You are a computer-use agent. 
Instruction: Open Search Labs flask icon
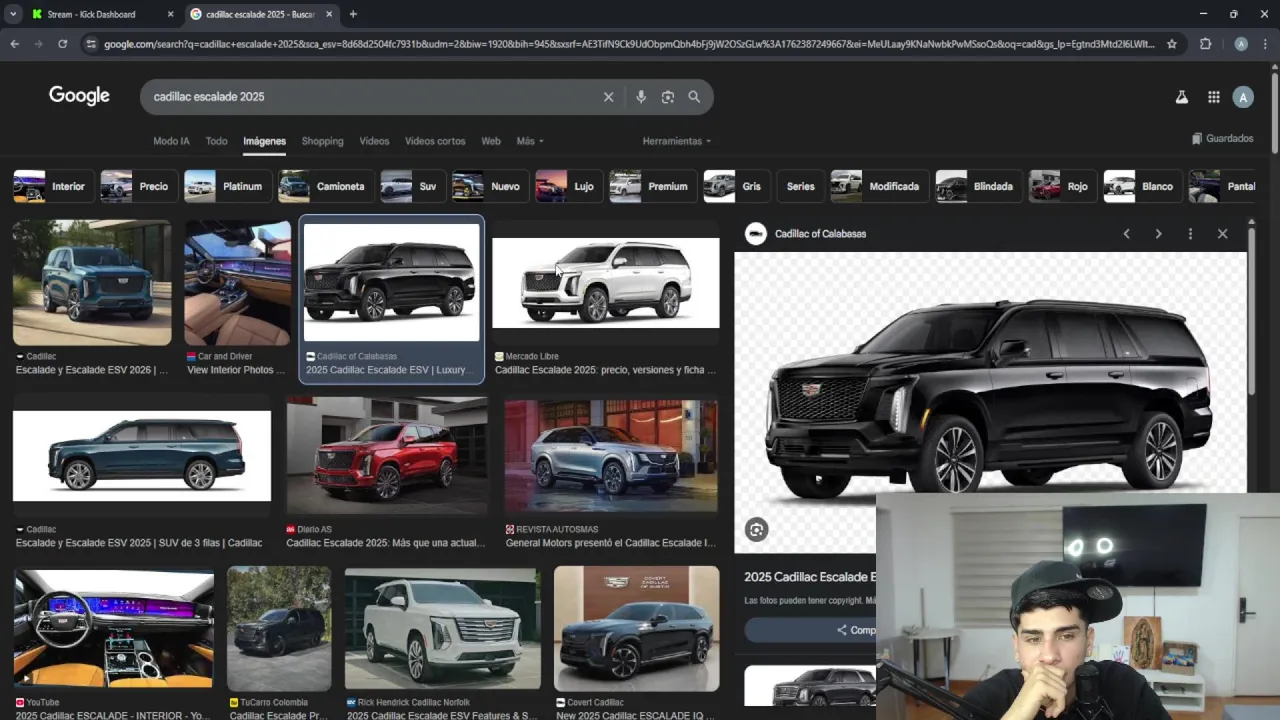(1181, 97)
